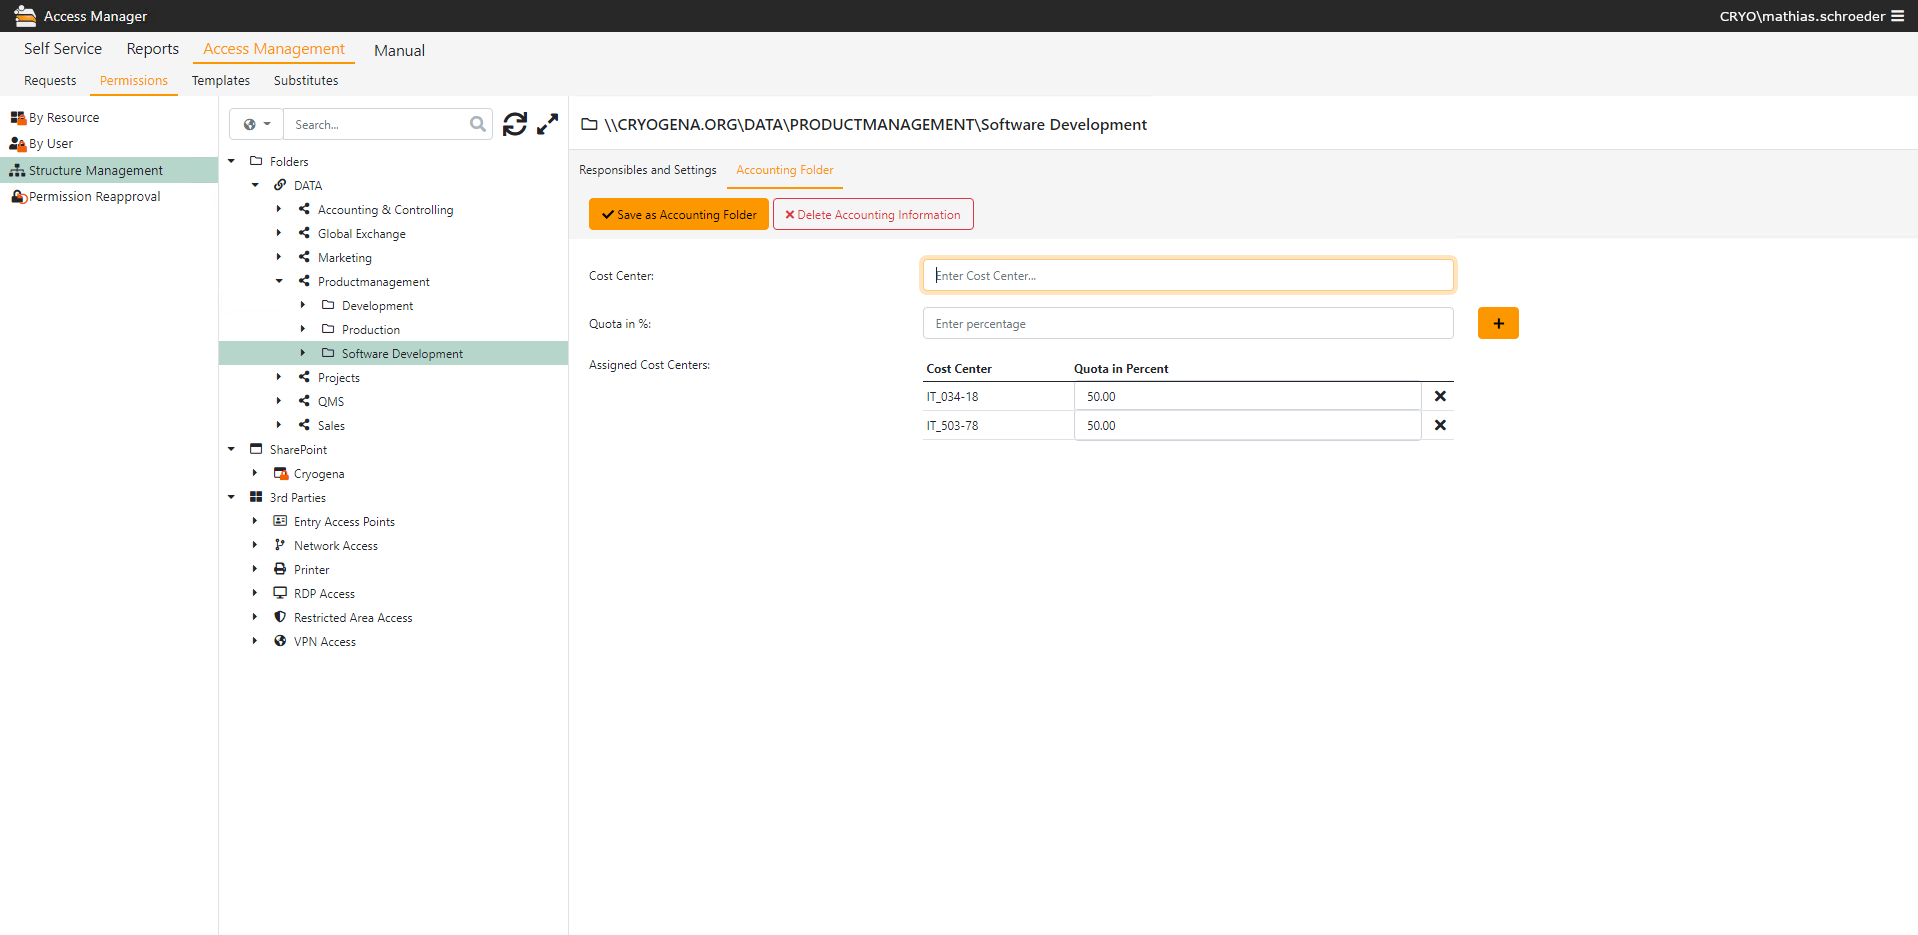
Task: Expand the tree to fullscreen view
Action: click(x=547, y=123)
